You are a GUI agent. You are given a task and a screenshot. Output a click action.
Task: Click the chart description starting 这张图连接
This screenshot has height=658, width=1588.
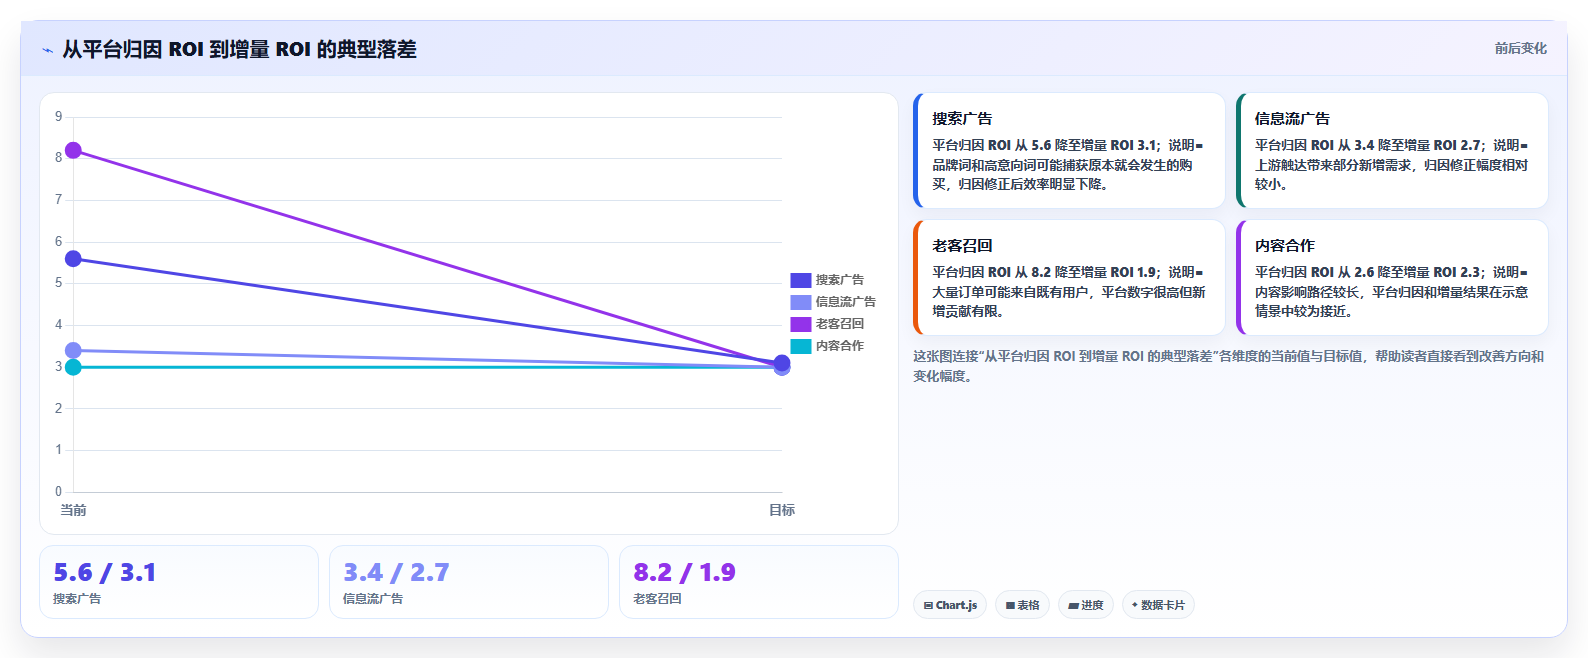click(x=1229, y=366)
